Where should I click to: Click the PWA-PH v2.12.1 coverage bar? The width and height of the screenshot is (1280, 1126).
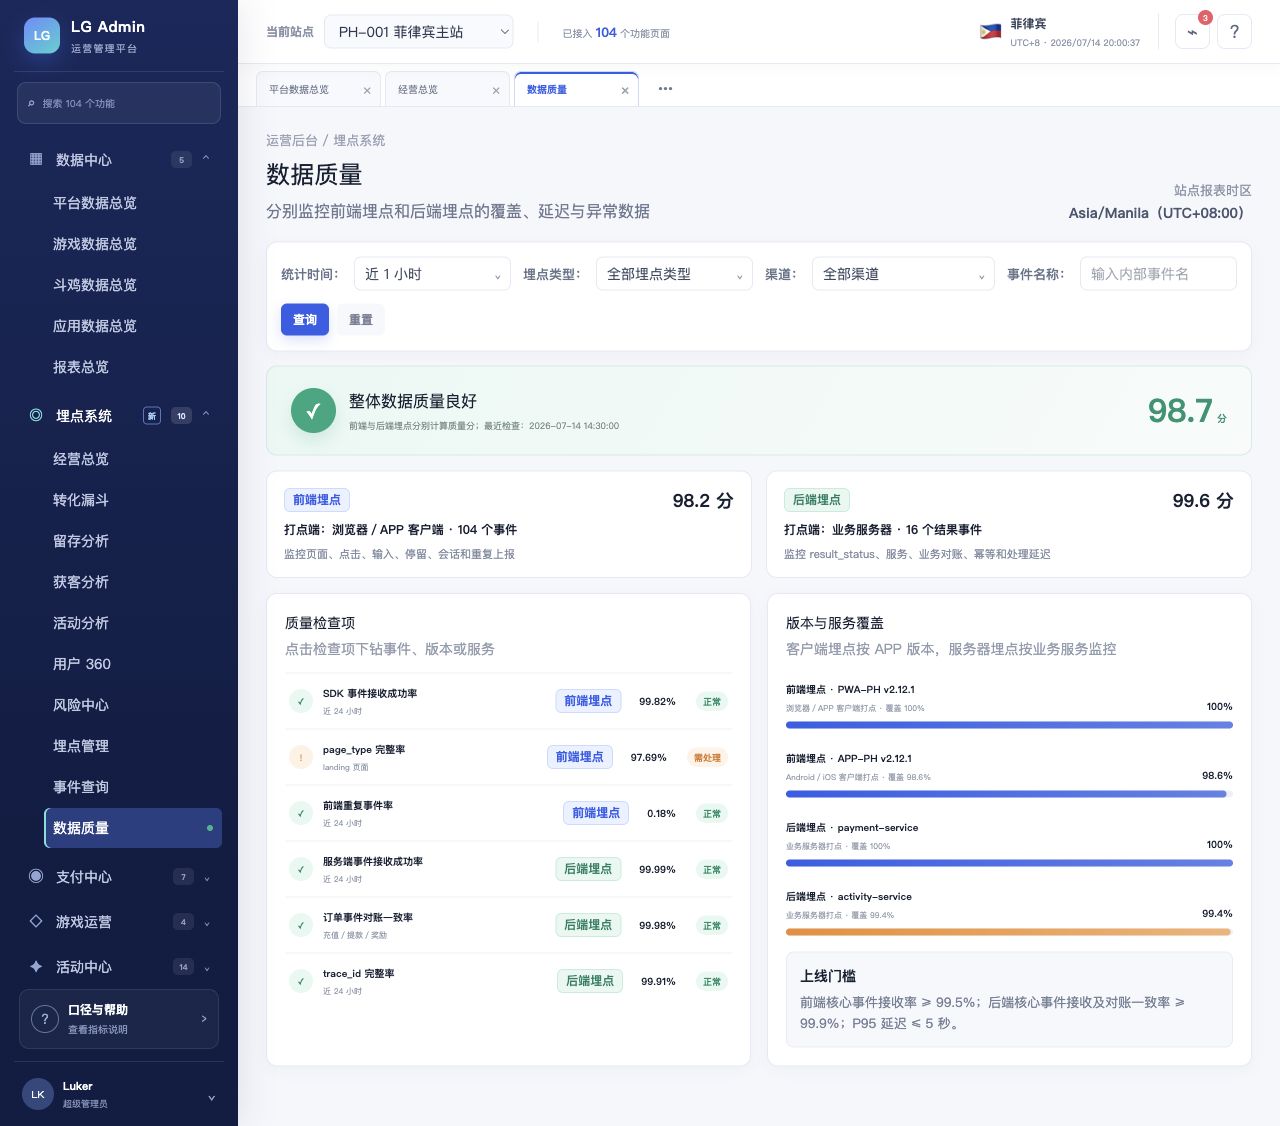pyautogui.click(x=1009, y=725)
